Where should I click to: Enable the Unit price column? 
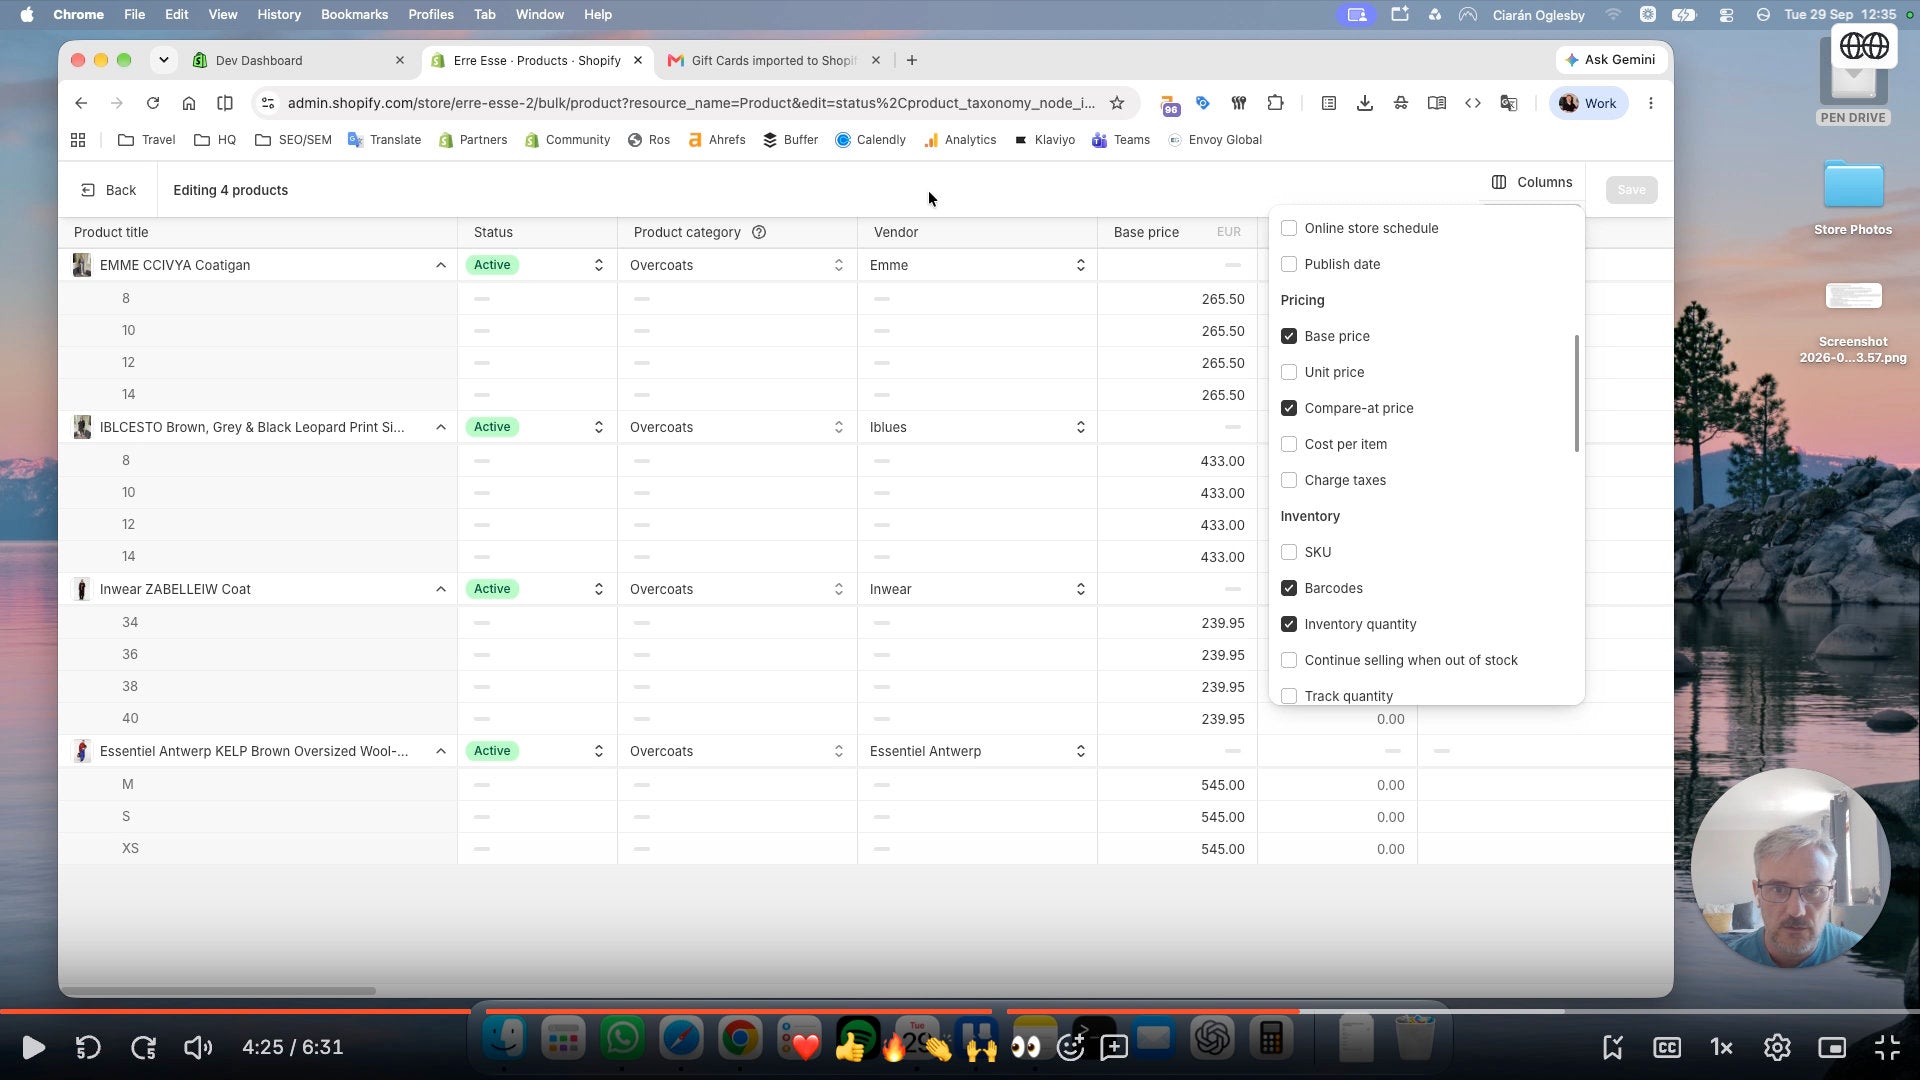[x=1289, y=372]
